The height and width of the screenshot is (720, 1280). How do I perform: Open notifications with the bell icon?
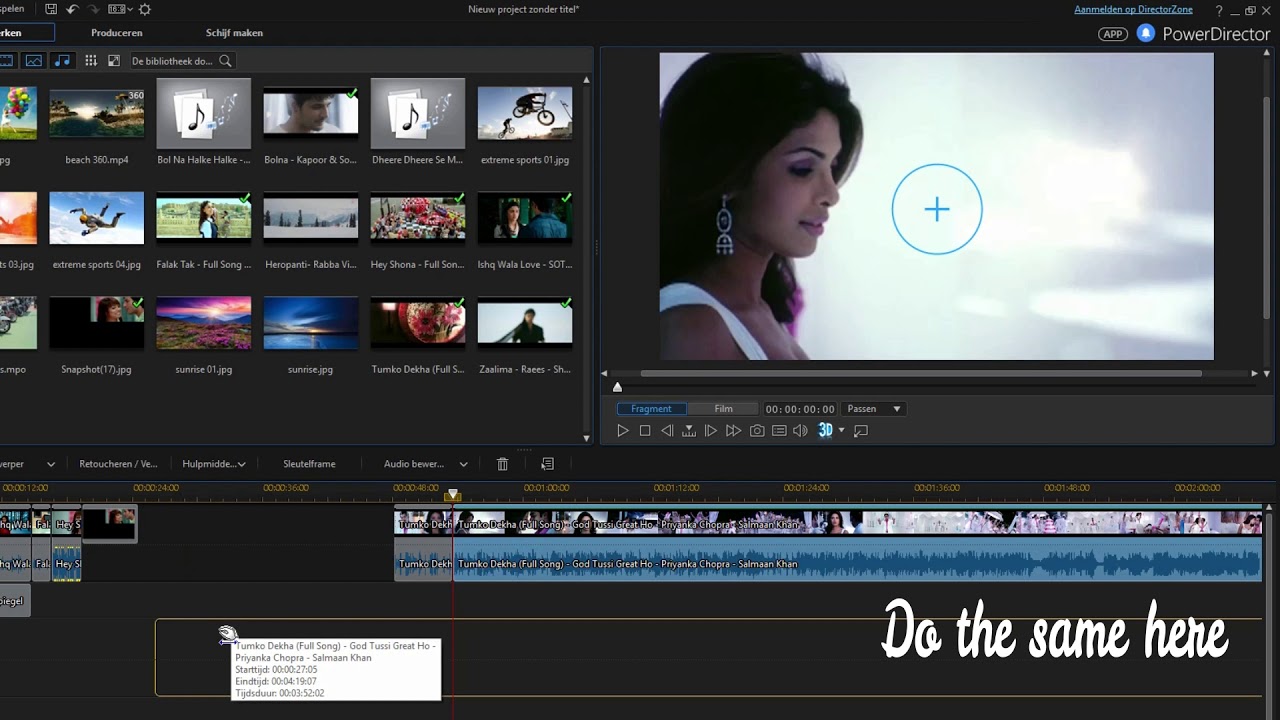[1146, 33]
